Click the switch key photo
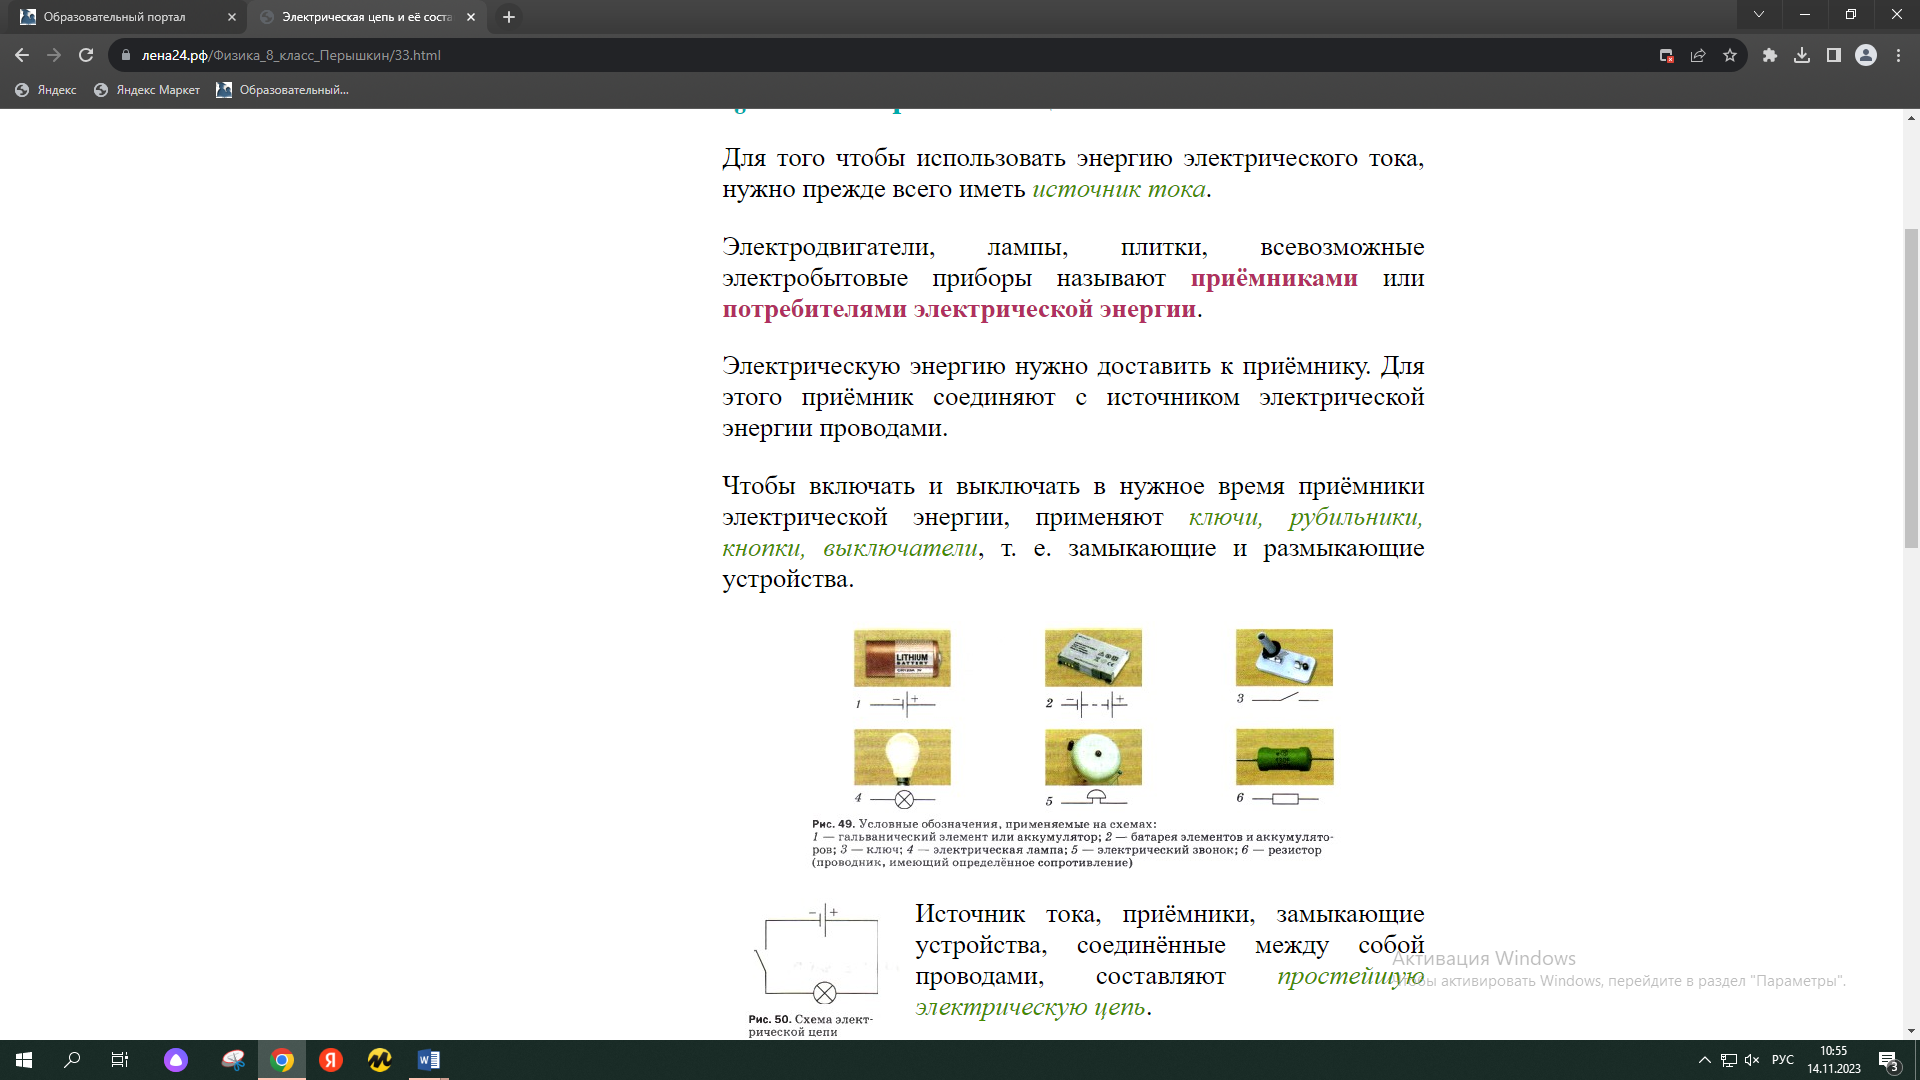 point(1284,658)
